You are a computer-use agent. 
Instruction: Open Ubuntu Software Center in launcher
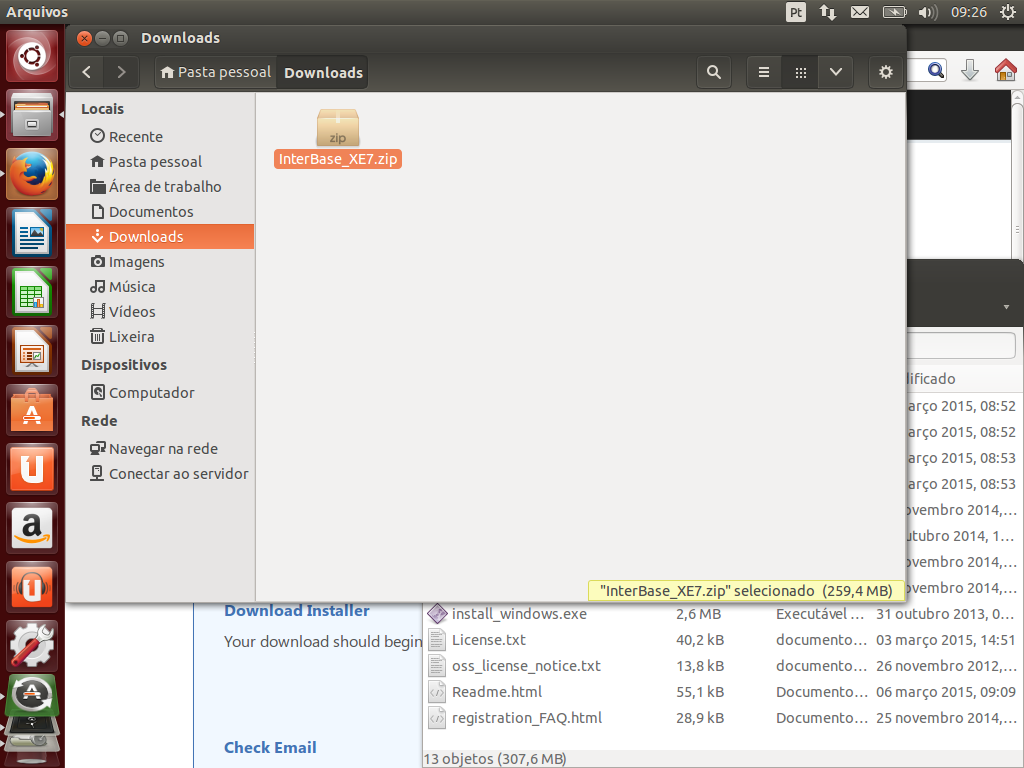point(33,410)
